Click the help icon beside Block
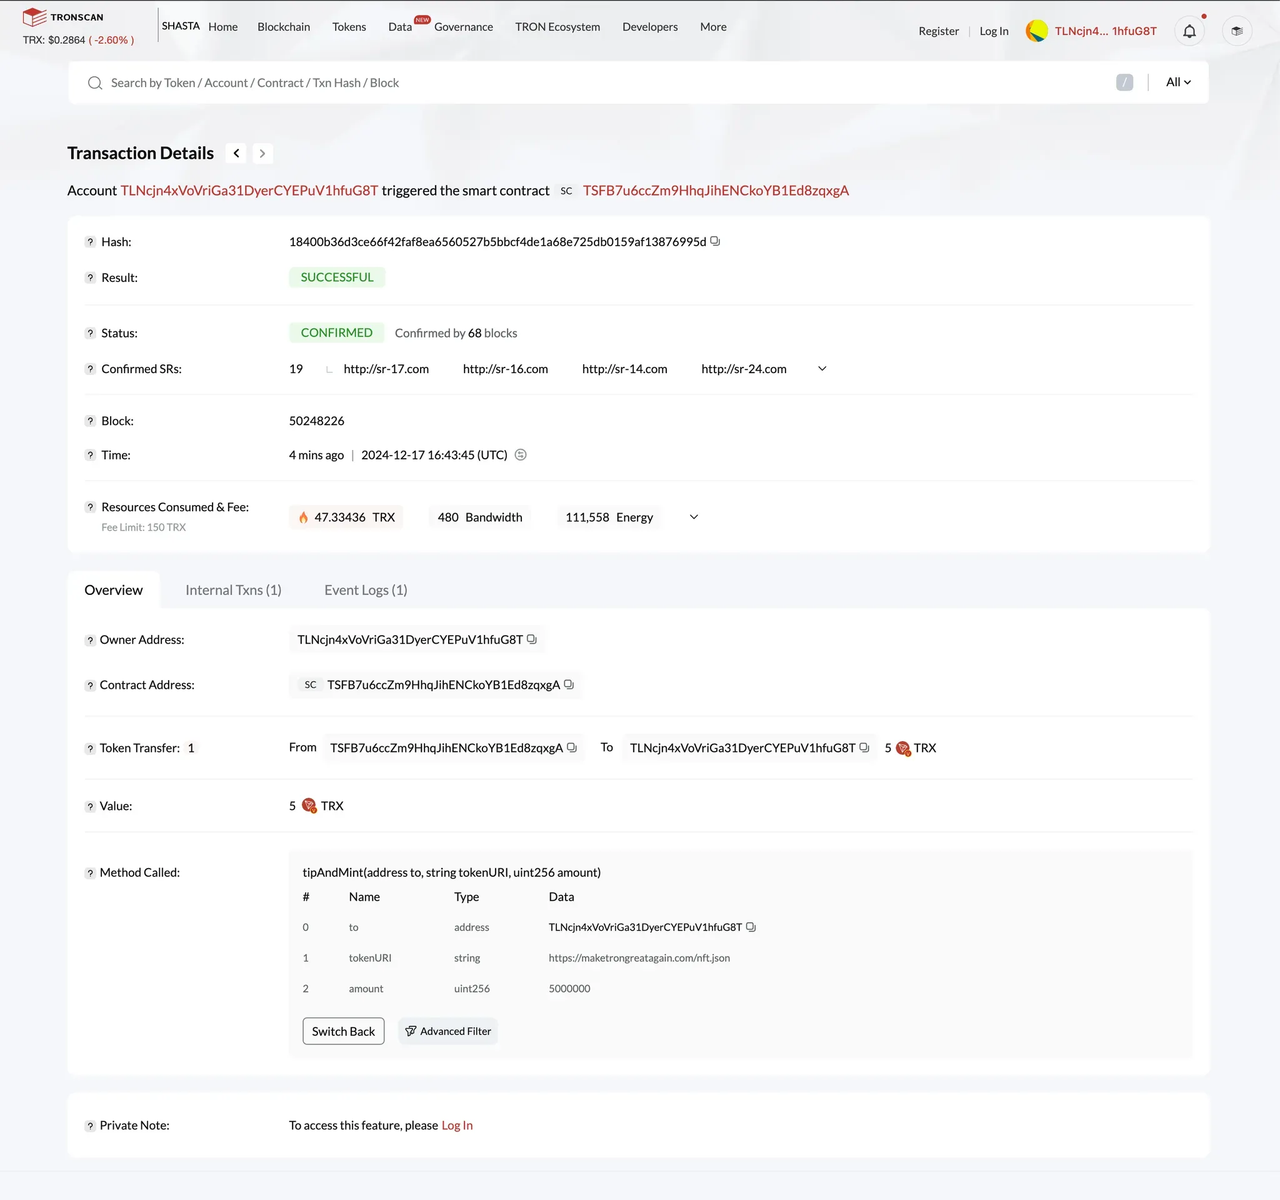 (x=90, y=421)
